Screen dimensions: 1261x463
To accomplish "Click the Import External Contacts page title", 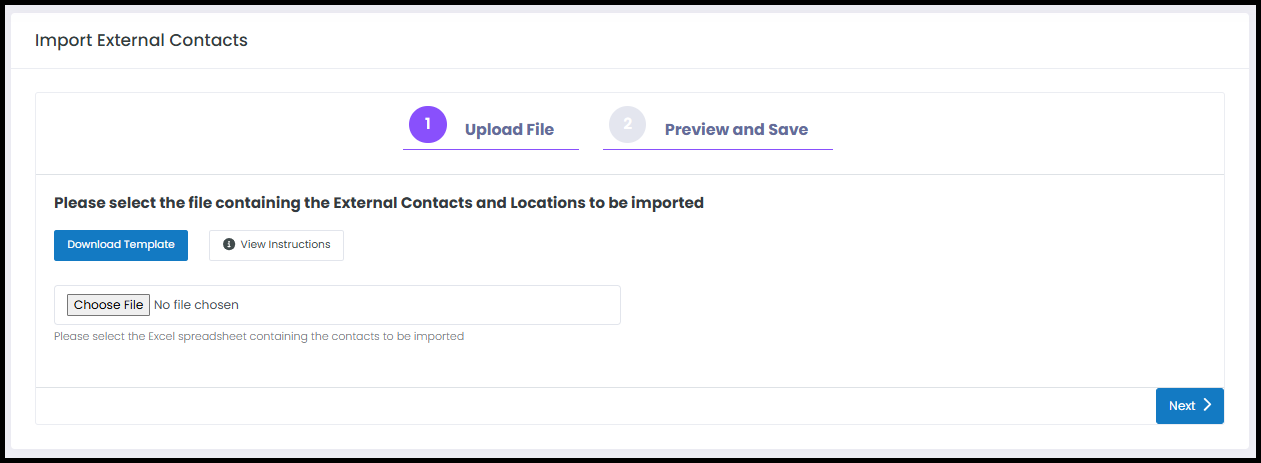I will [x=141, y=41].
